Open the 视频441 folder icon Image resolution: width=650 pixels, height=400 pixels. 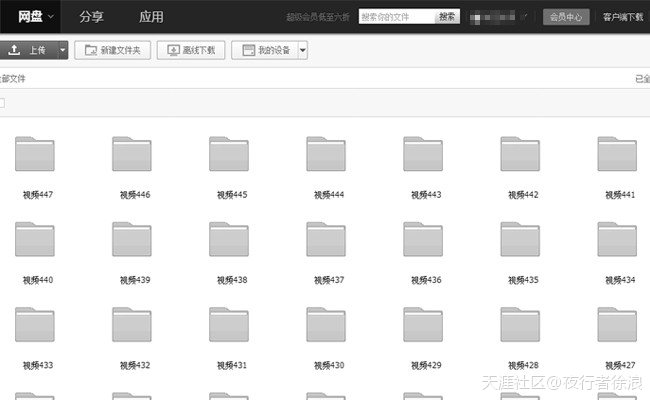click(617, 154)
